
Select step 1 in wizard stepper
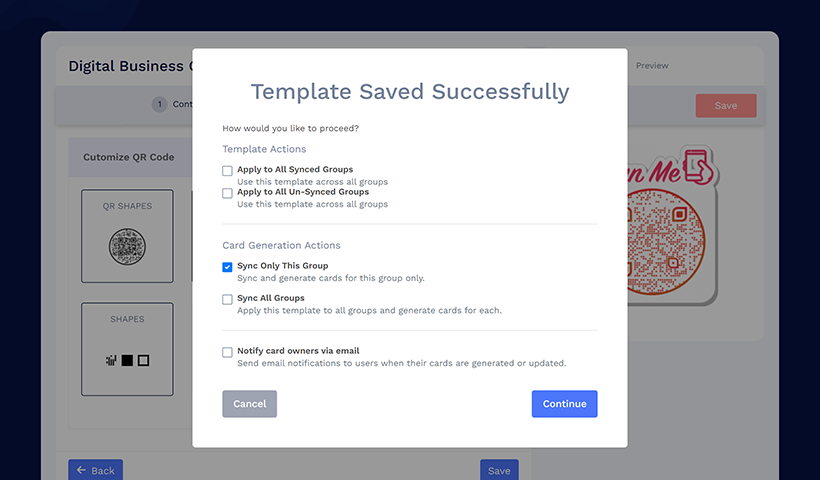pos(160,105)
